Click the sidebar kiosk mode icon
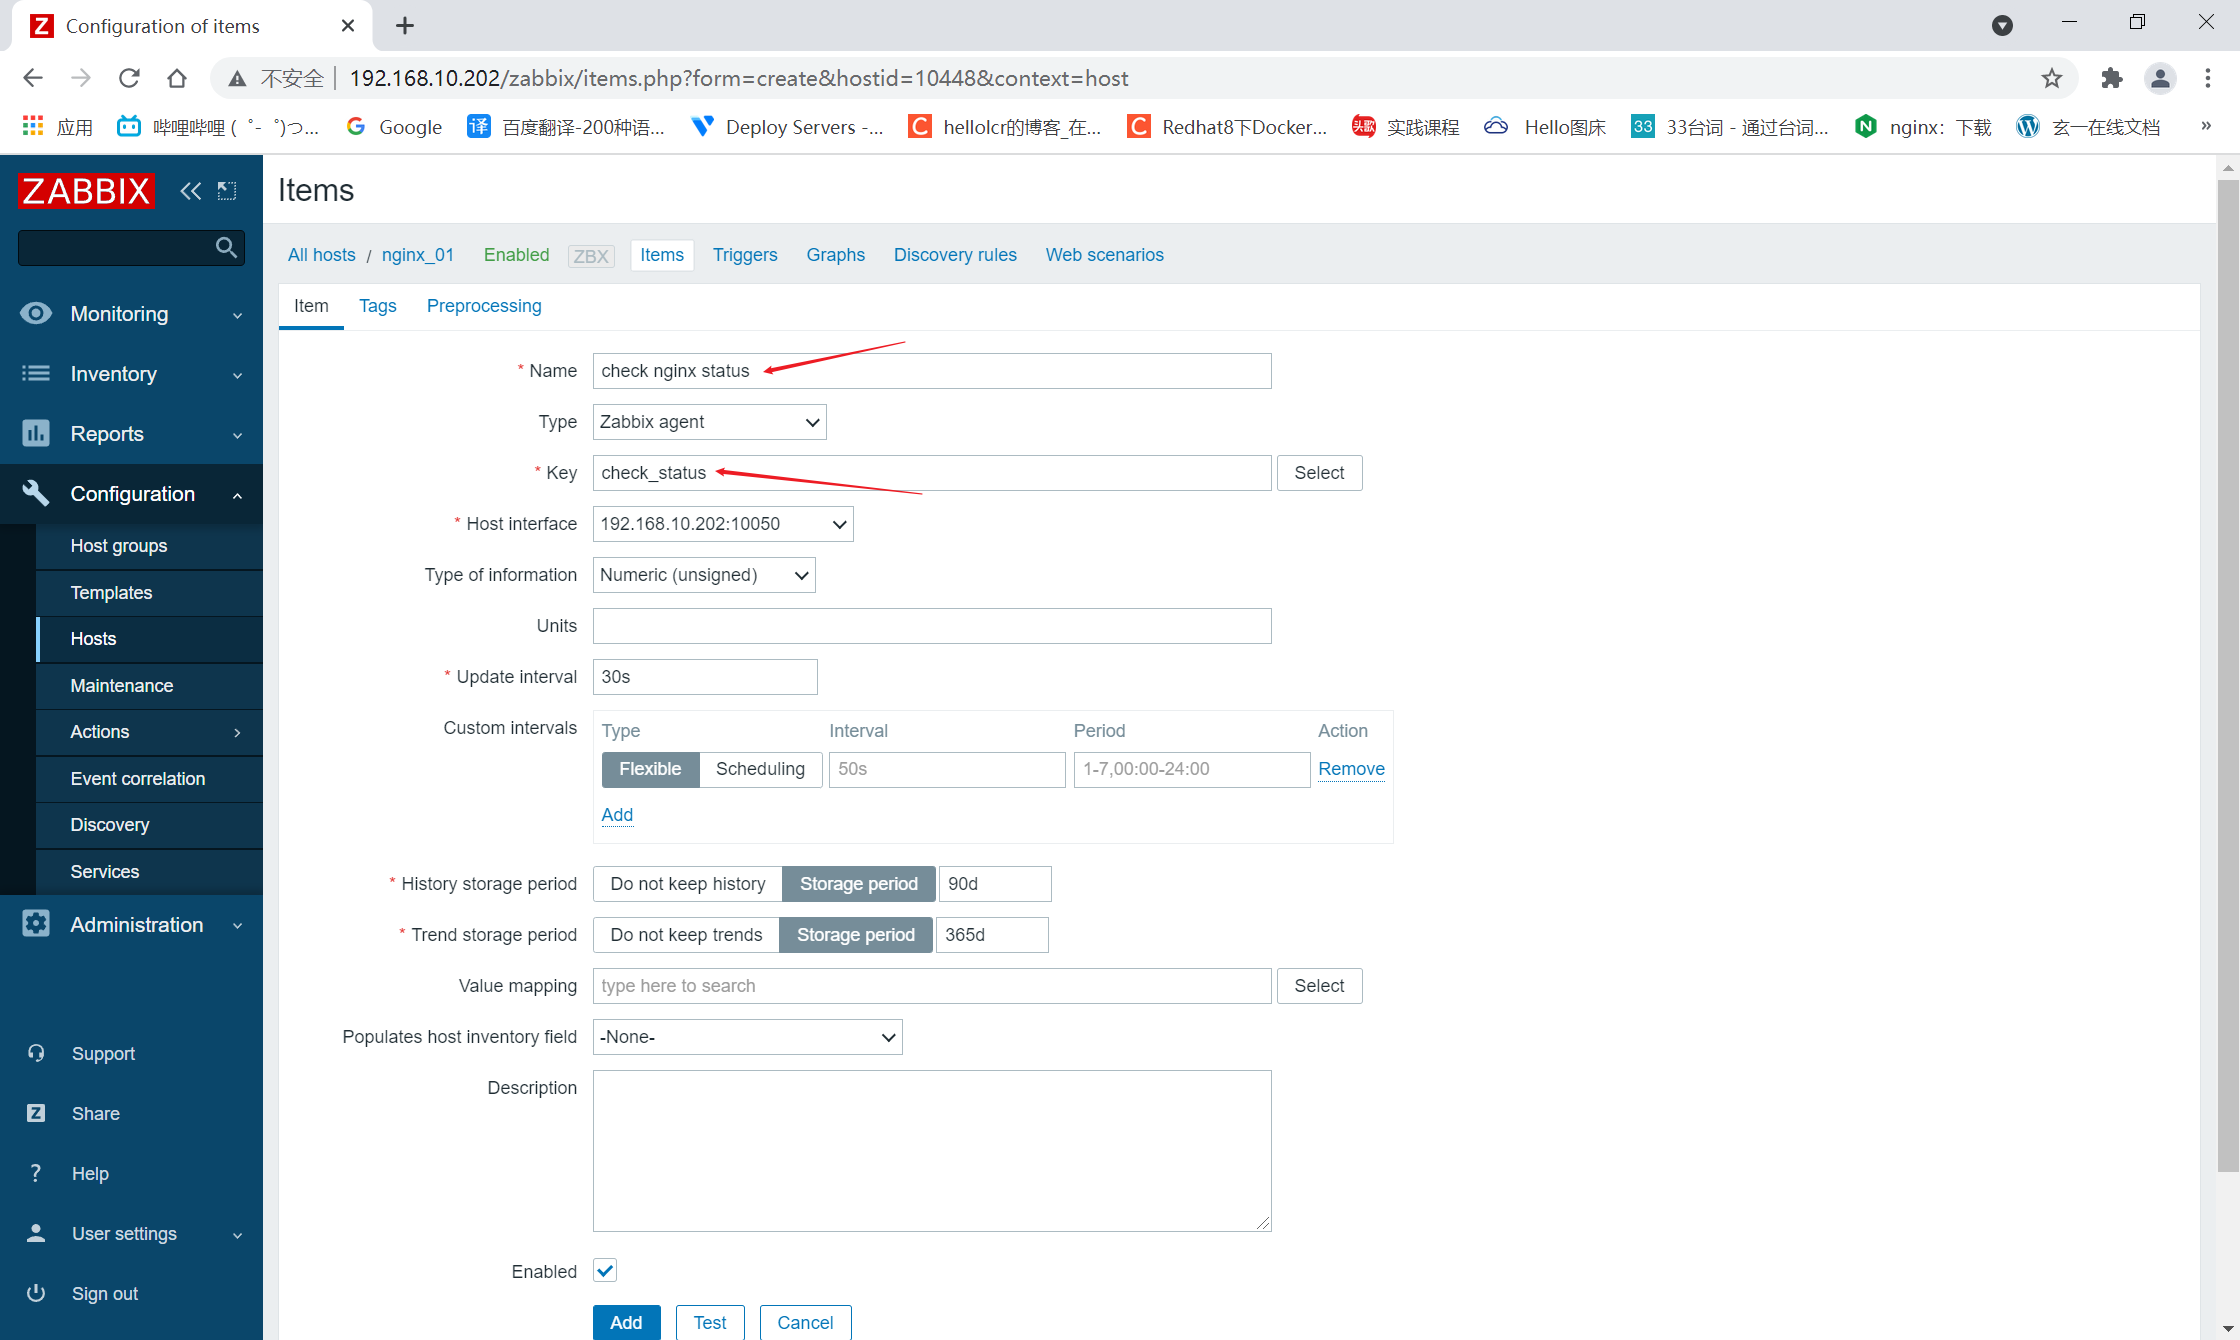Image resolution: width=2240 pixels, height=1340 pixels. pos(227,191)
